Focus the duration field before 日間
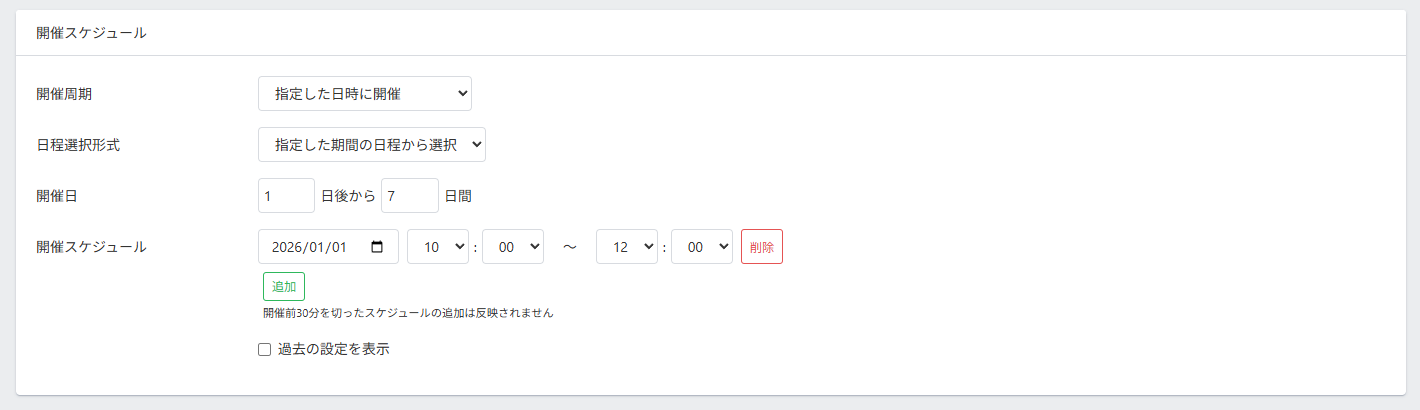1420x410 pixels. [409, 196]
